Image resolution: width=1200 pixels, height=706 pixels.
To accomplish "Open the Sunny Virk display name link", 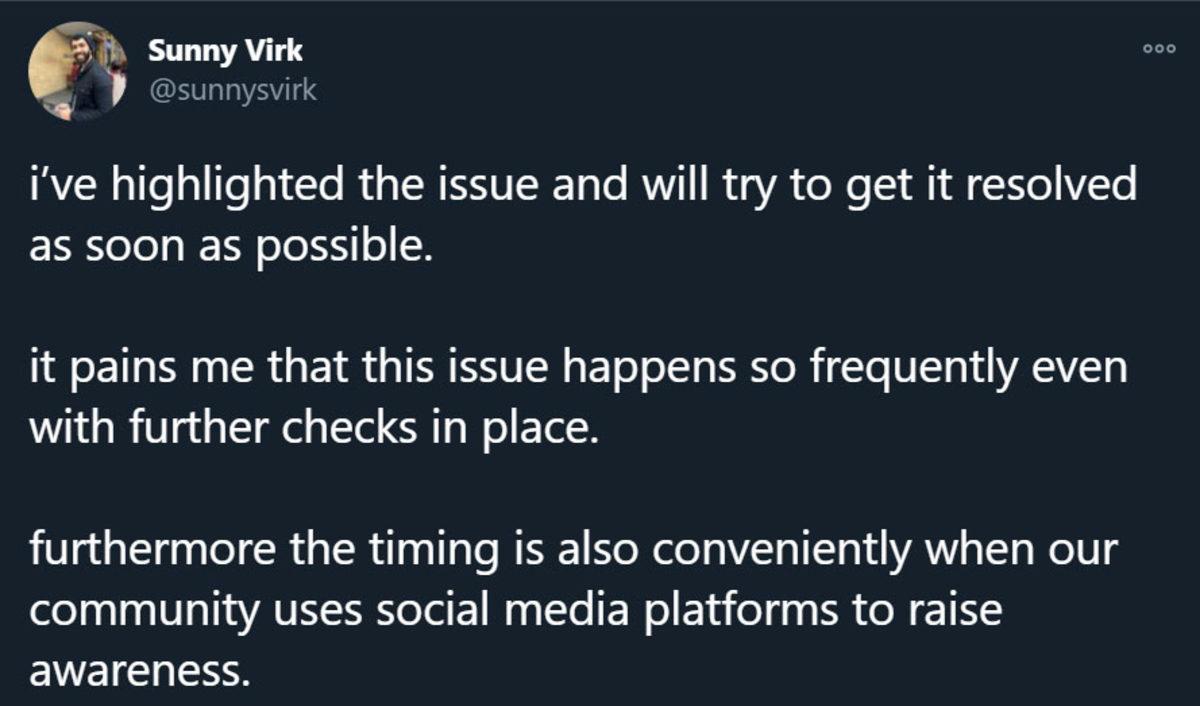I will 225,51.
